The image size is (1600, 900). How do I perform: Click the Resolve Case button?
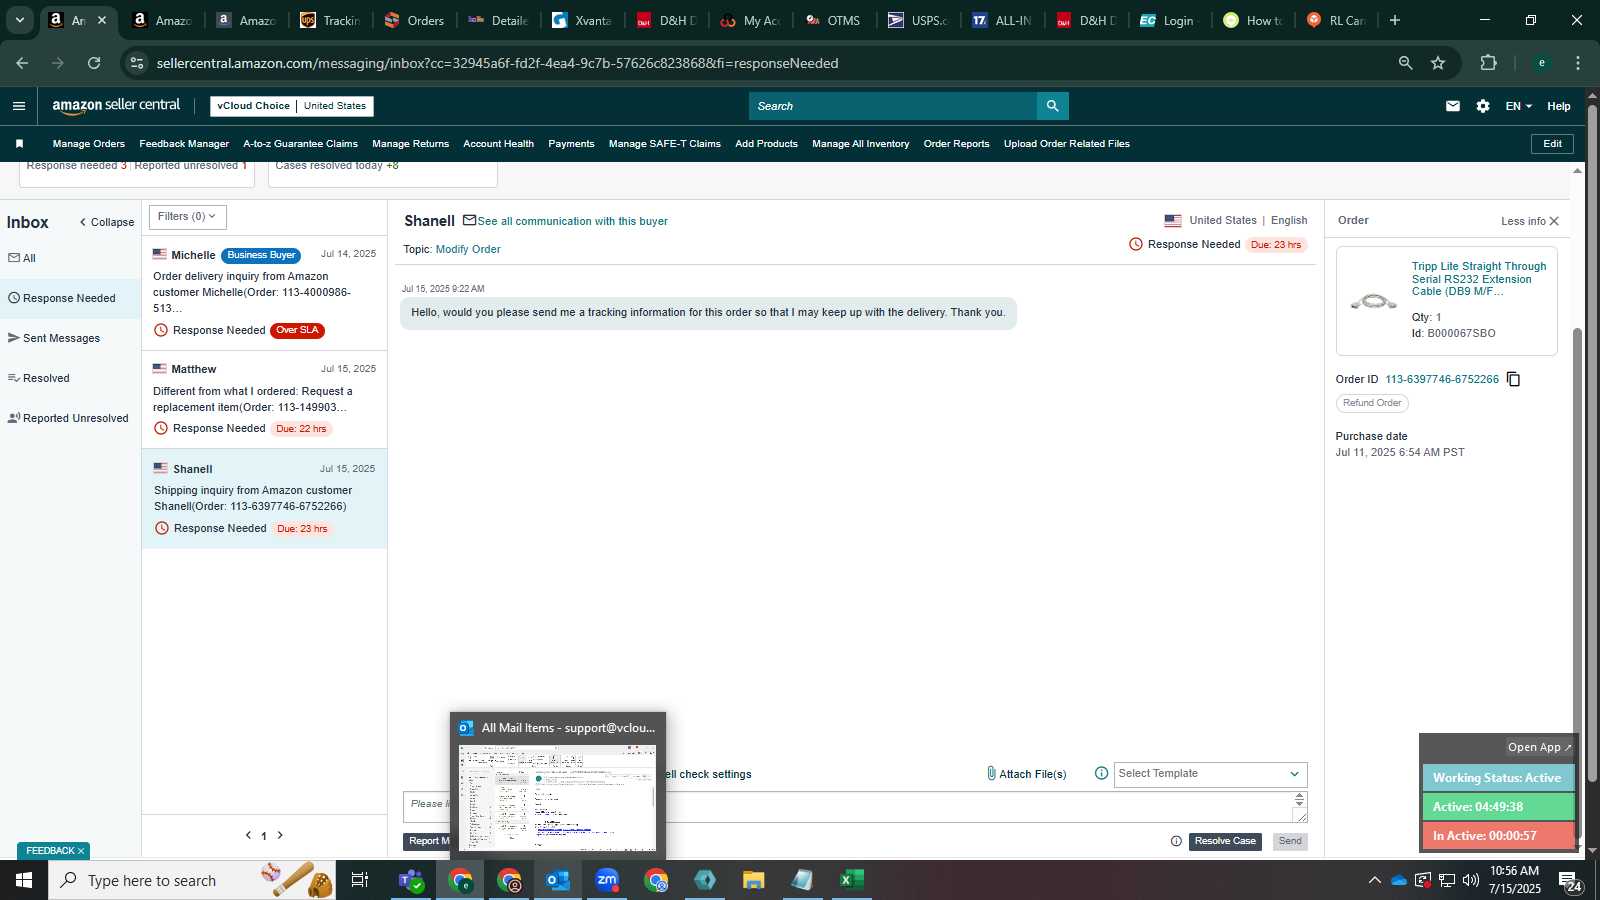(1225, 841)
